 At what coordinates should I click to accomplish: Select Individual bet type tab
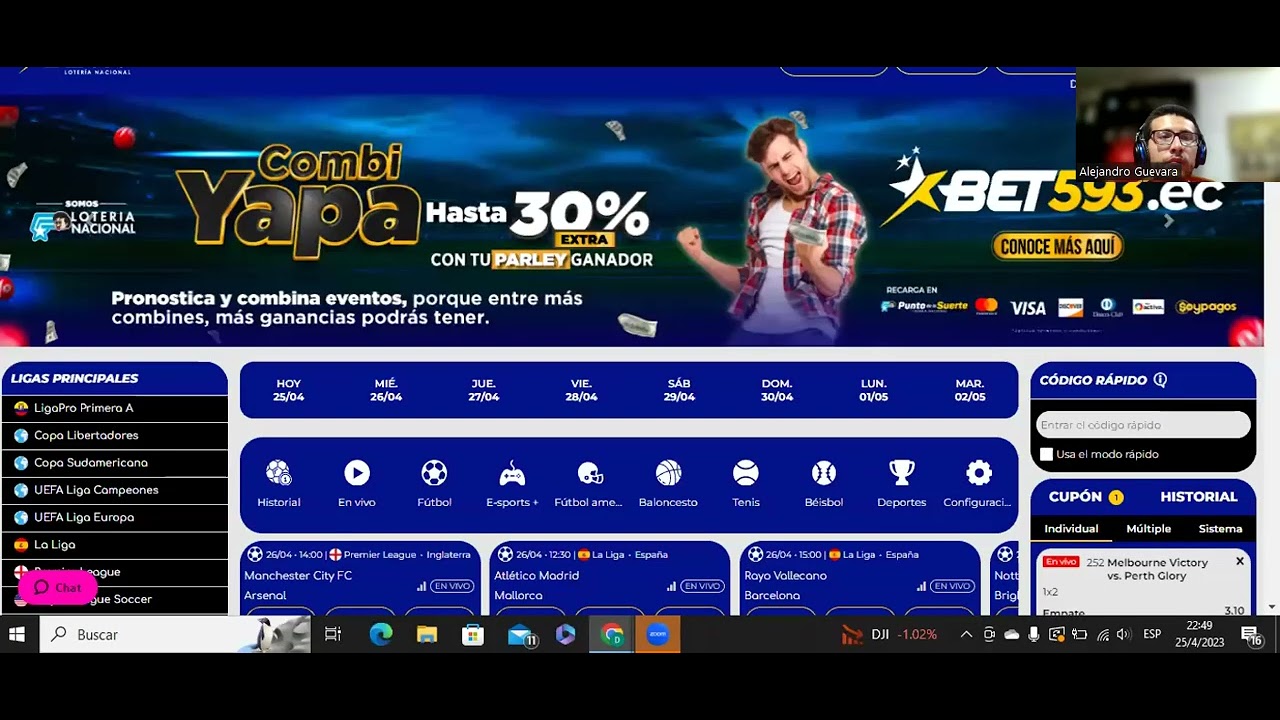point(1071,529)
